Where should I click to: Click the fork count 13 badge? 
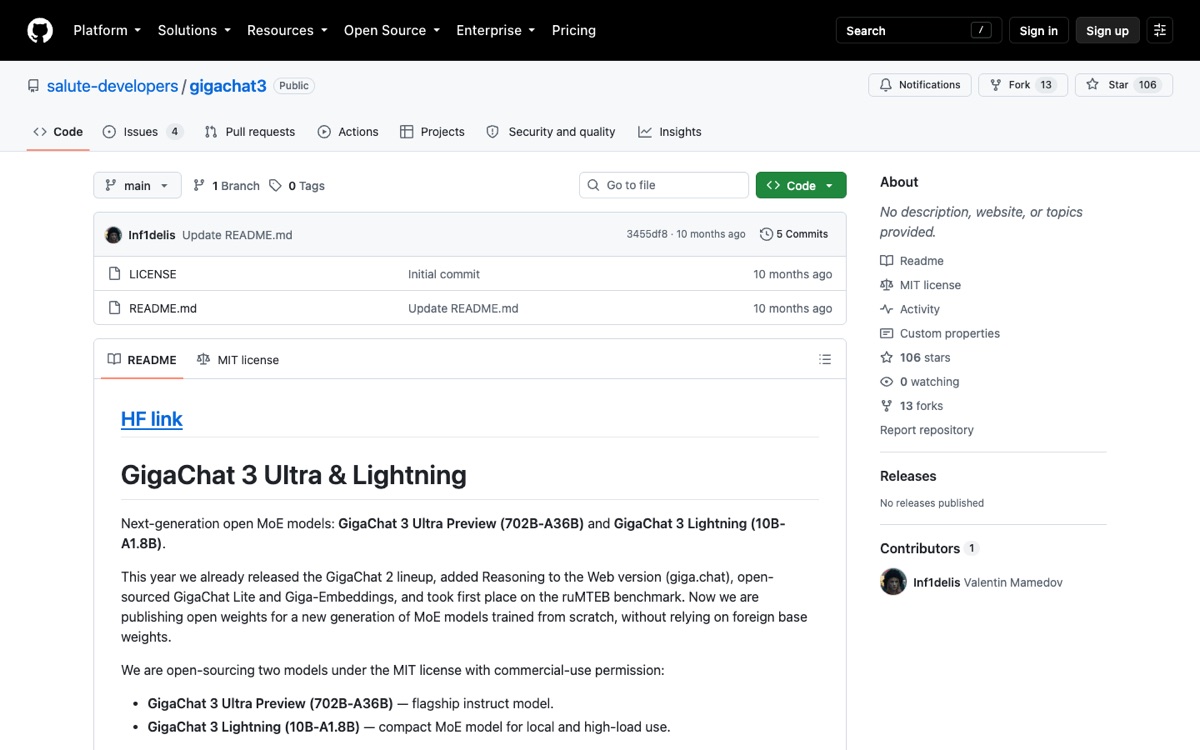click(x=1046, y=85)
